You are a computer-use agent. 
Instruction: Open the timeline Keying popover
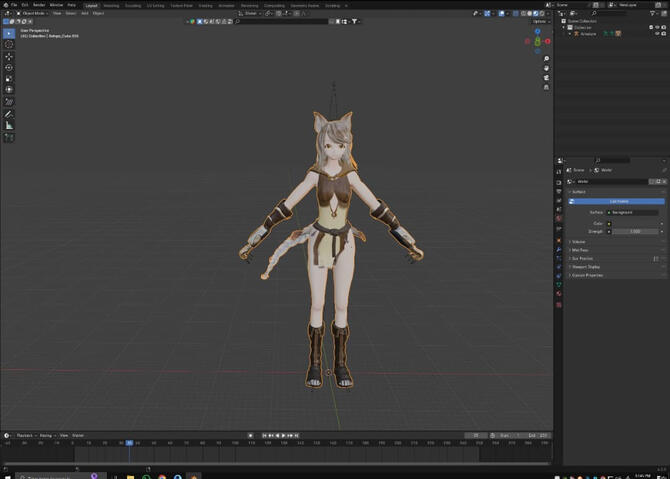47,435
